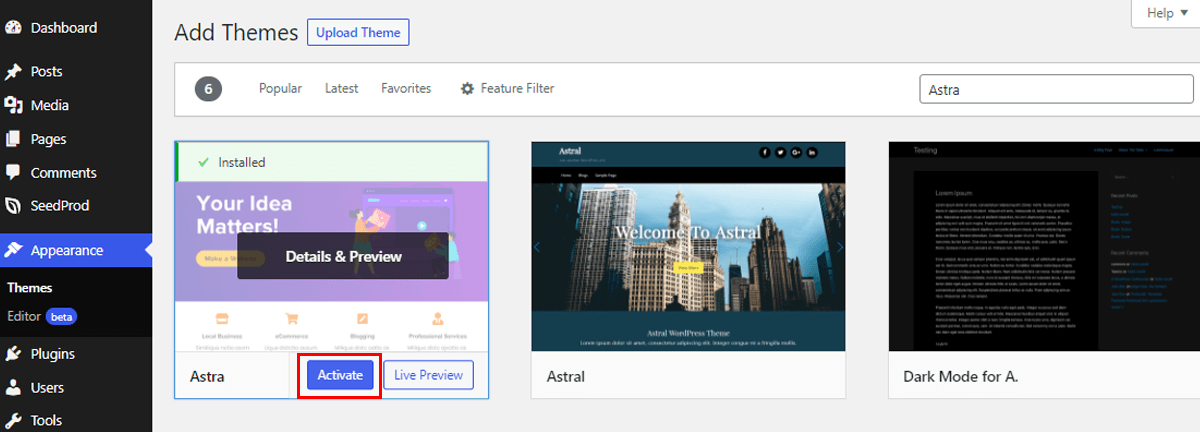This screenshot has width=1200, height=432.
Task: Click the Comments speech bubble icon
Action: (14, 172)
